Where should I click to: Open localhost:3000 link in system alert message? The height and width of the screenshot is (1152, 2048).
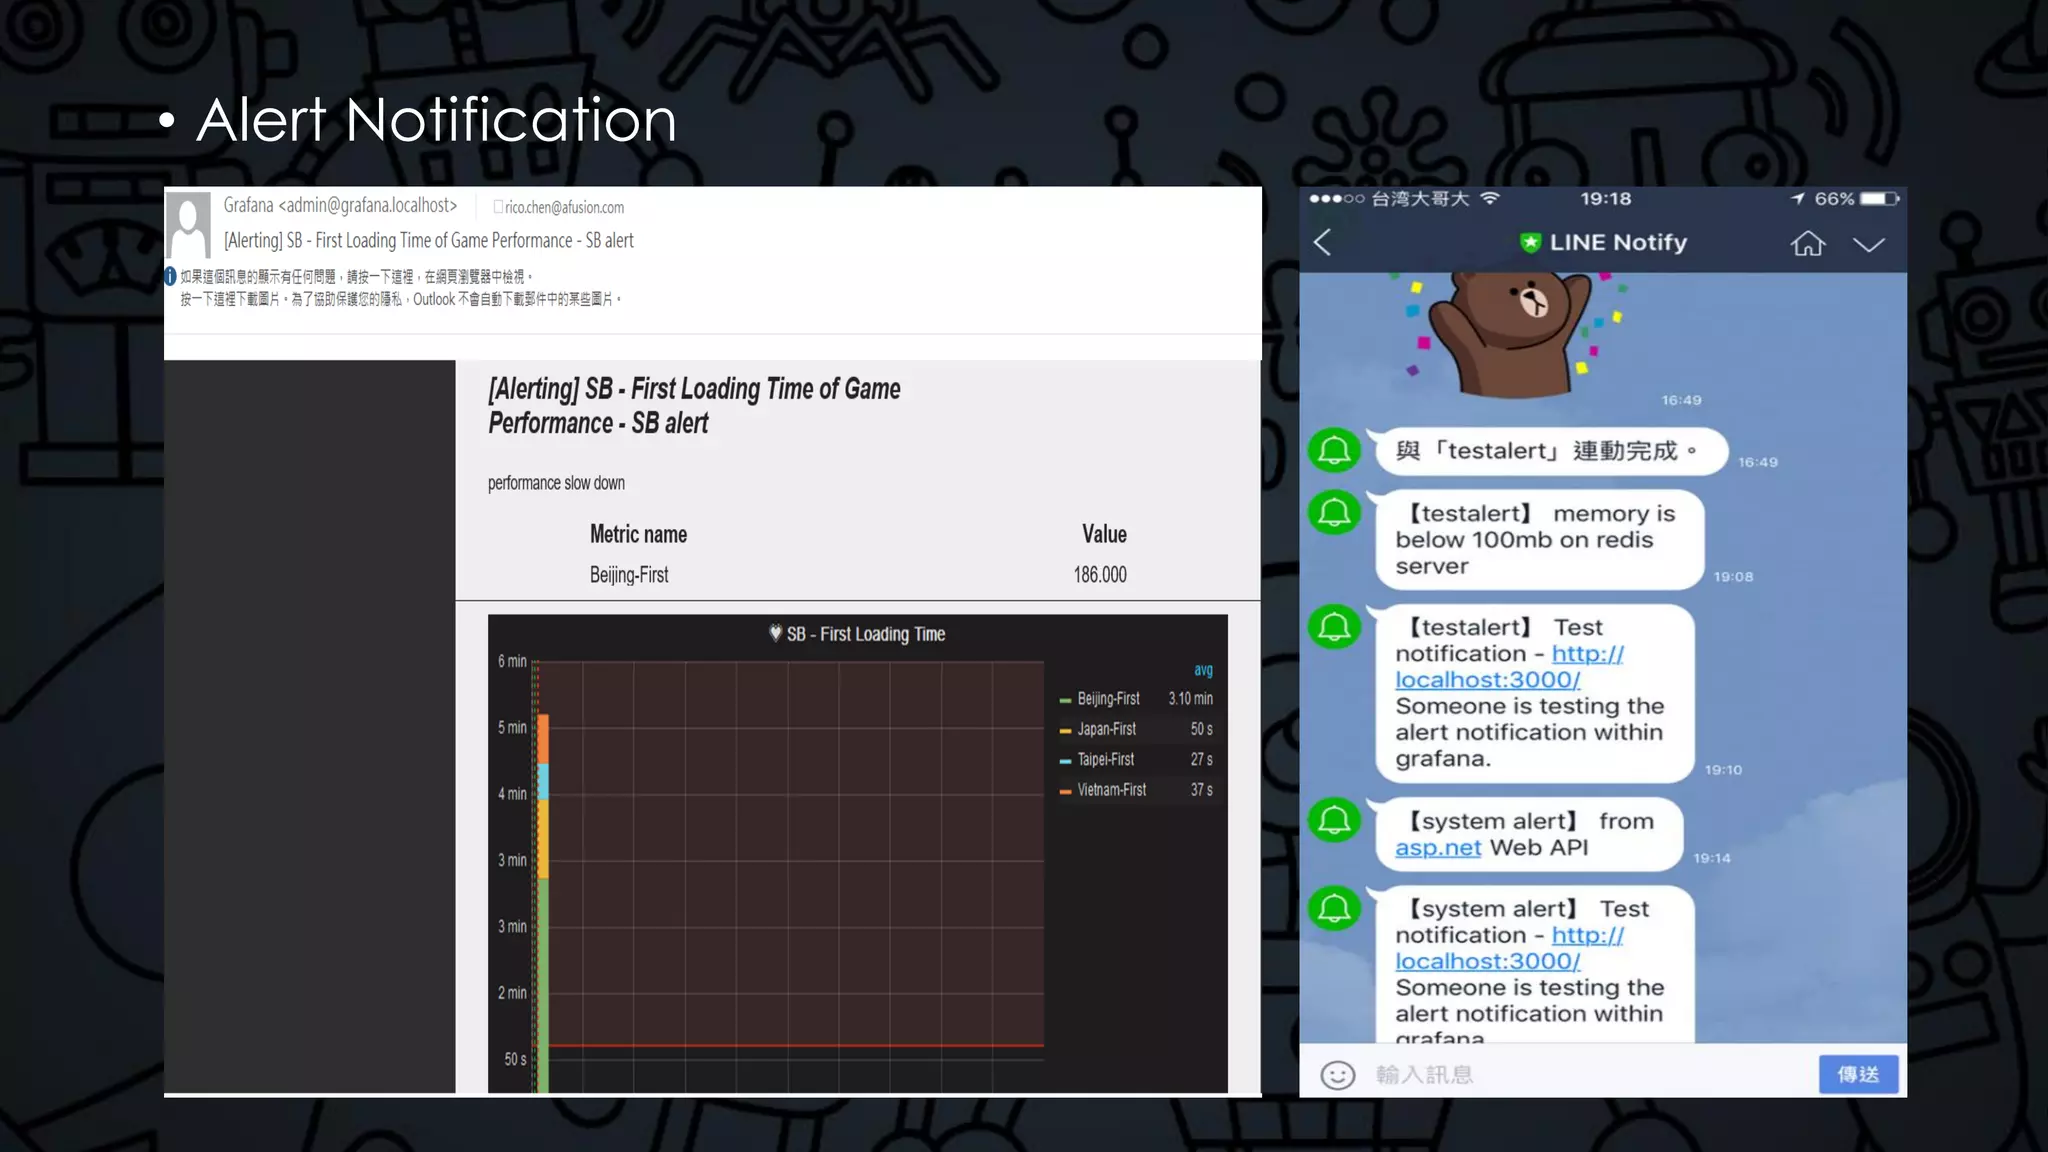pyautogui.click(x=1487, y=962)
